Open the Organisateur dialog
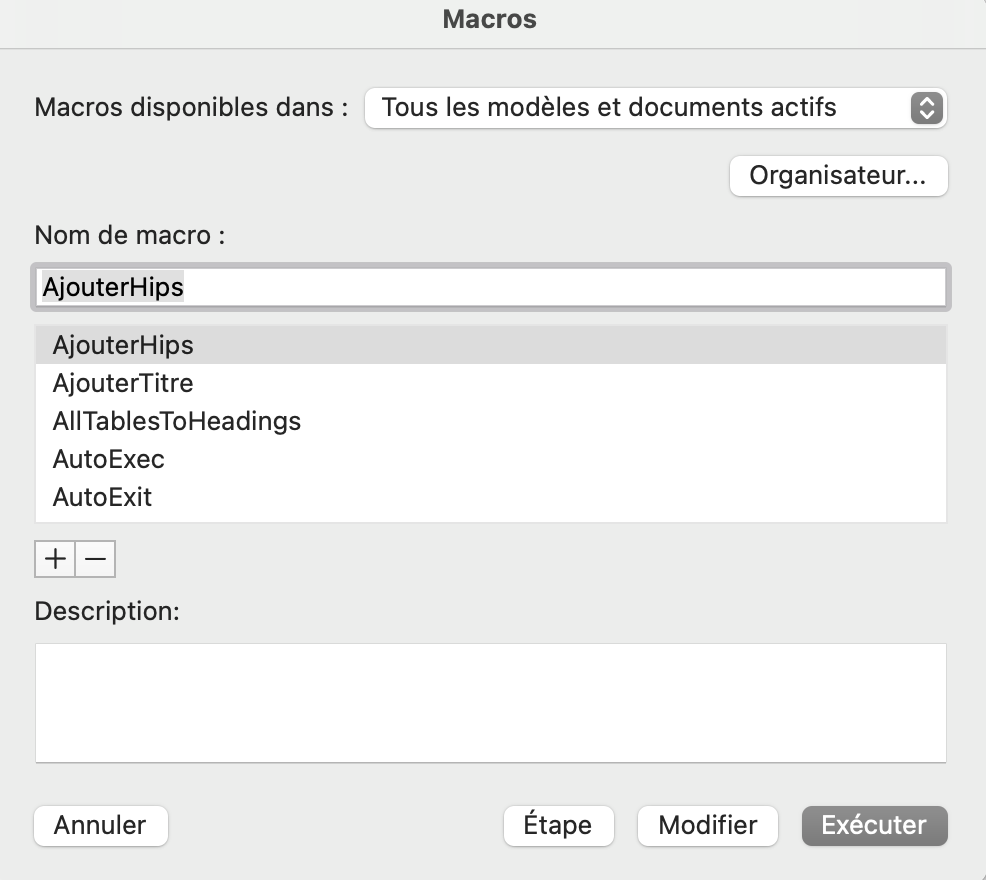The image size is (986, 880). coord(838,175)
